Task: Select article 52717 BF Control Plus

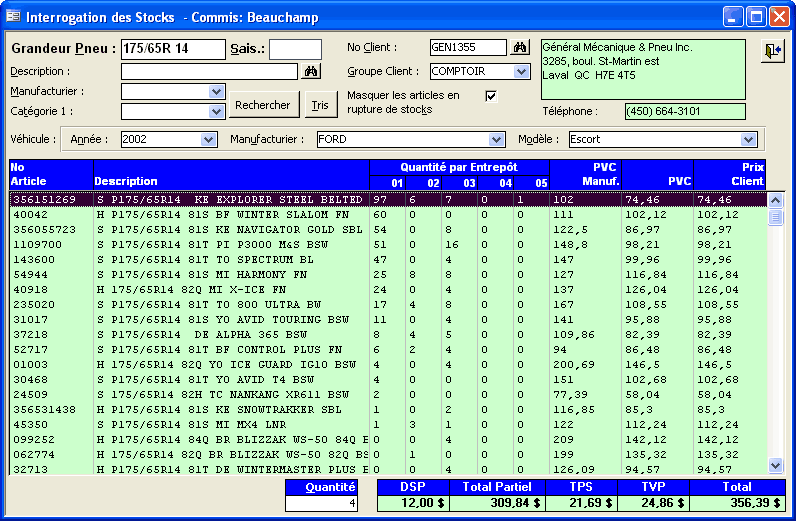Action: [388, 349]
